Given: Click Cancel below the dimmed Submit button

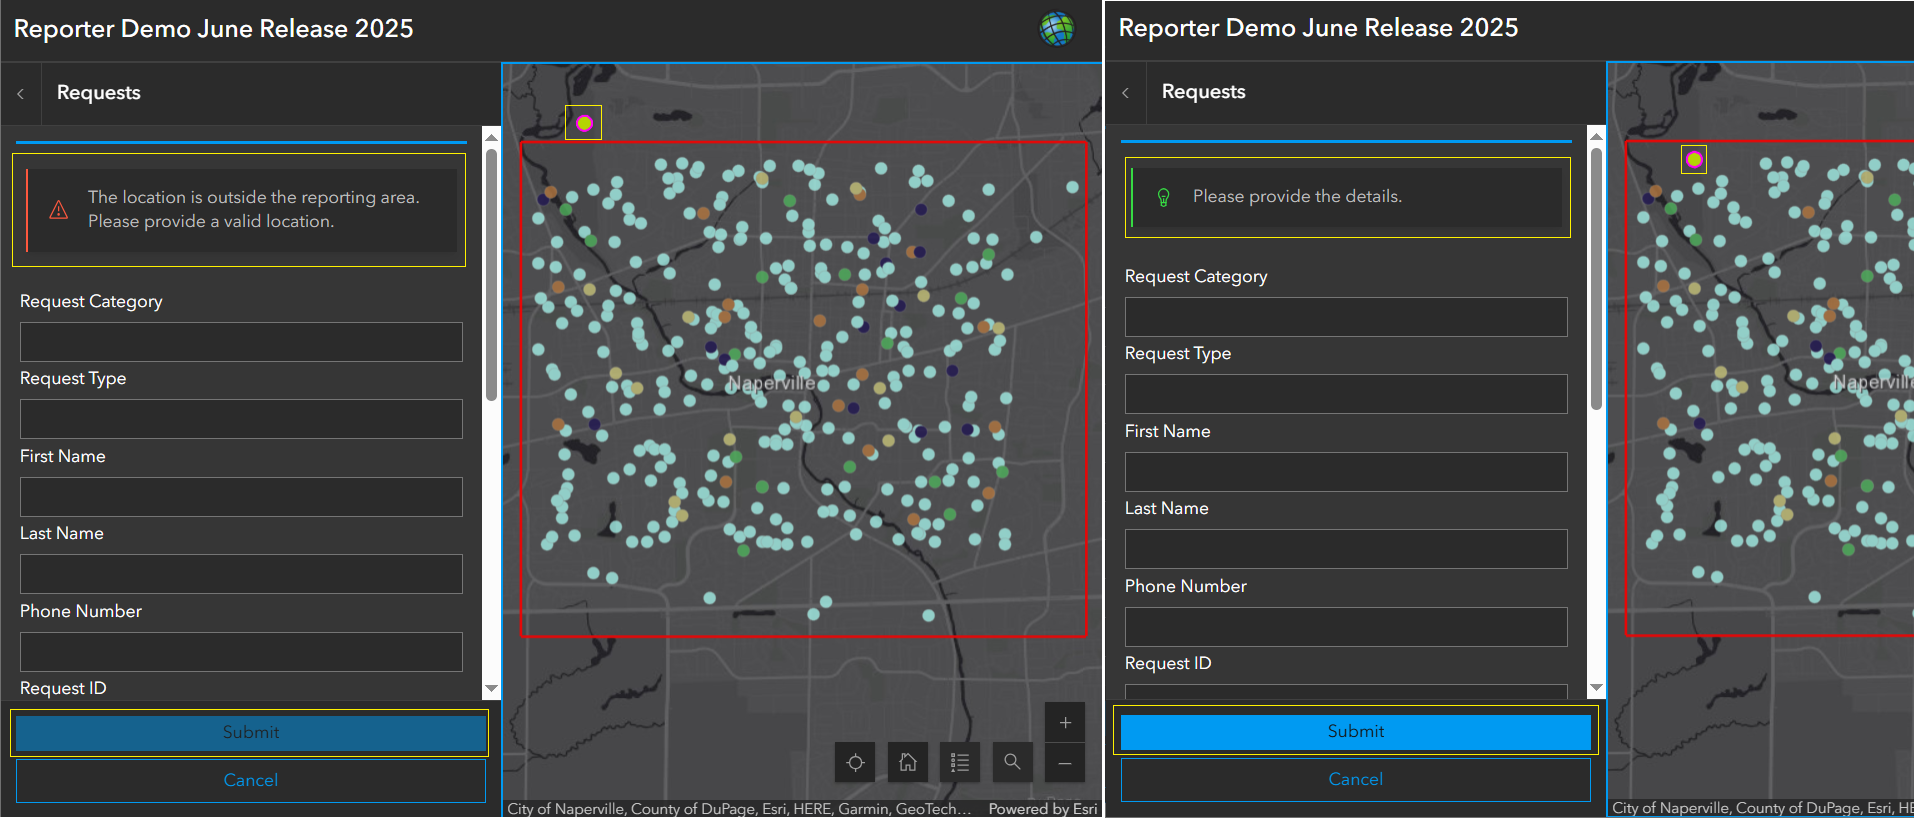Looking at the screenshot, I should click(x=250, y=780).
